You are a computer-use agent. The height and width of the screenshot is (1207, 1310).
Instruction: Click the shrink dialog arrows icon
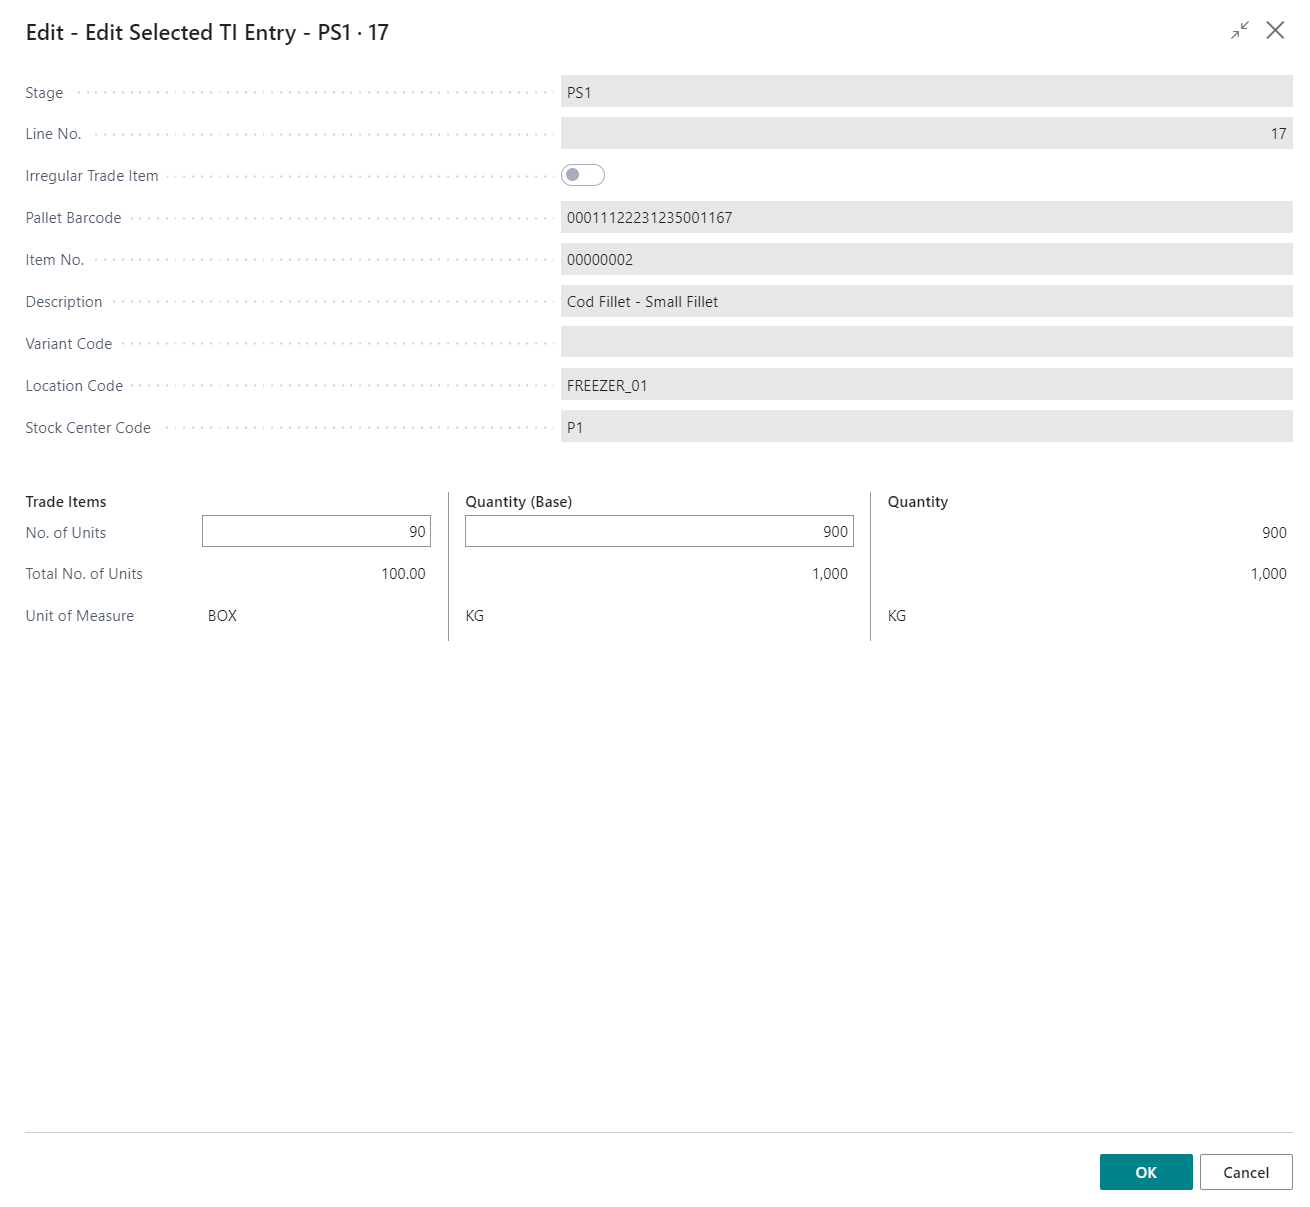click(1240, 31)
